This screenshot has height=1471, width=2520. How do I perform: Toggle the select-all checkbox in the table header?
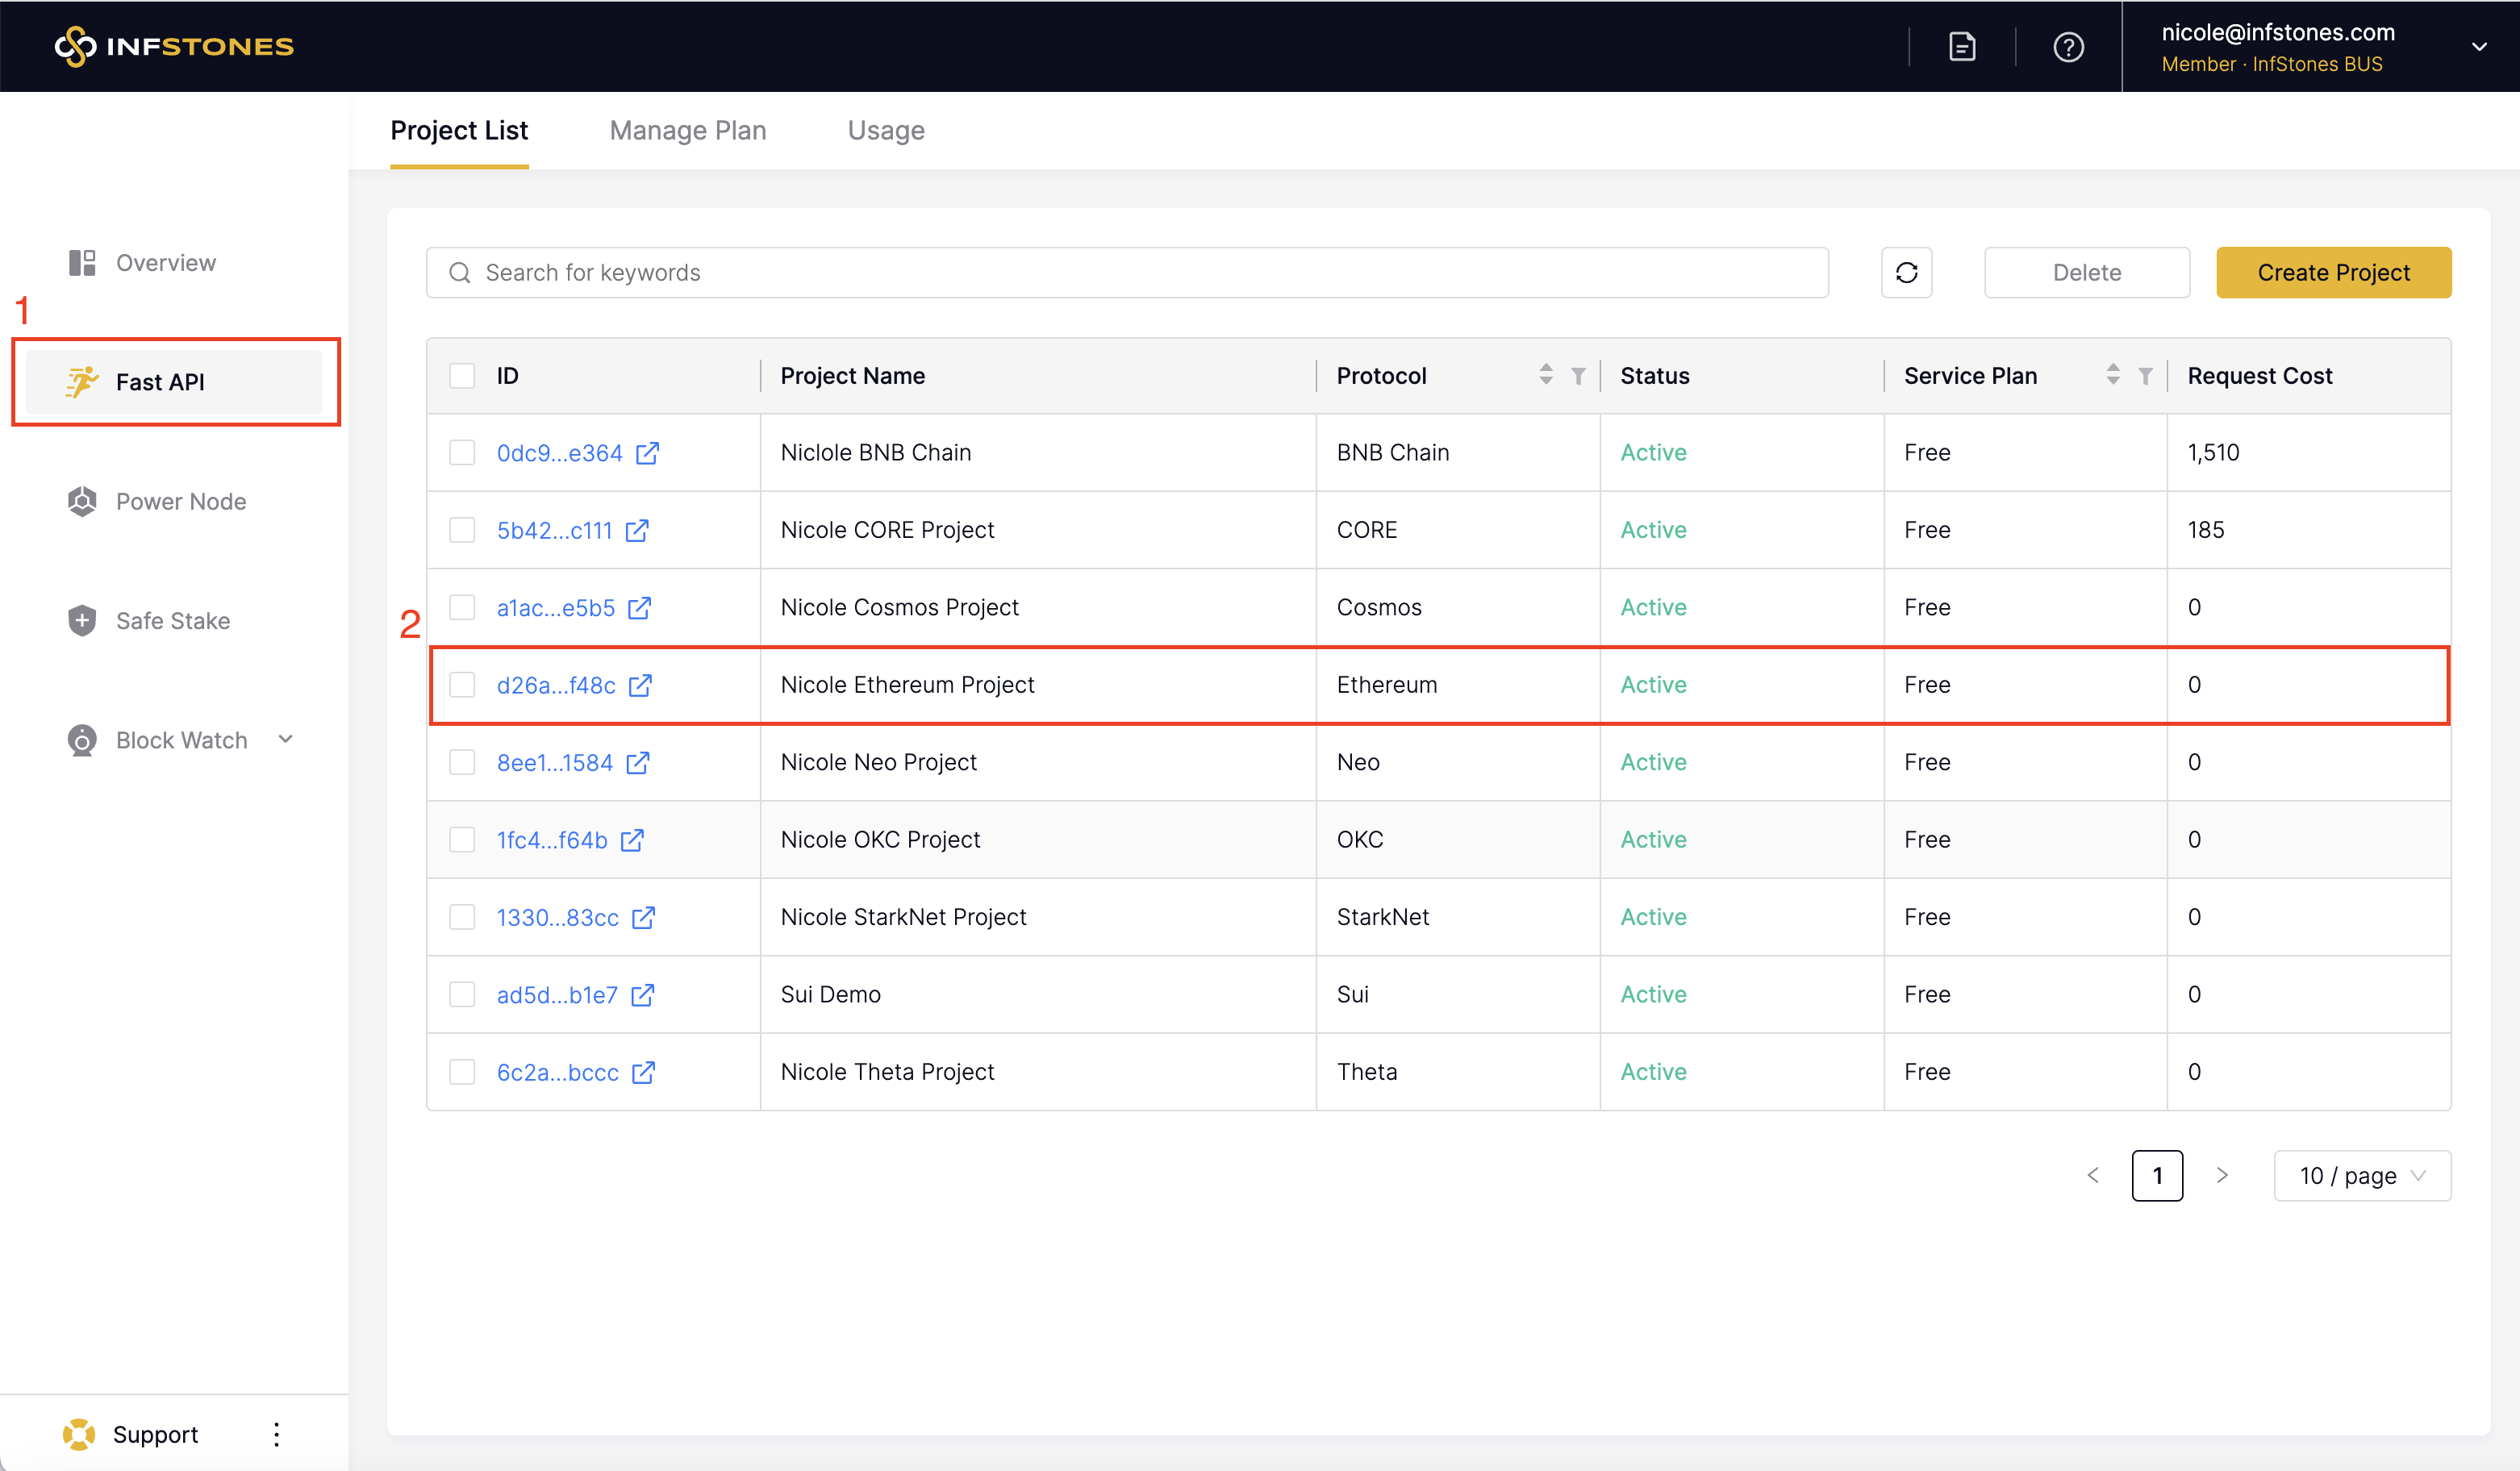(462, 376)
